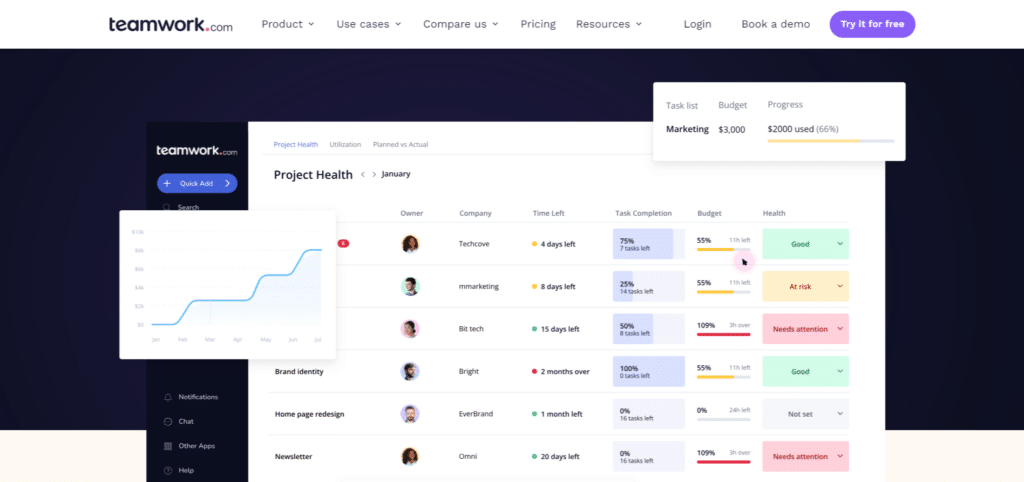Select the Project Health tab
The height and width of the screenshot is (482, 1024).
296,144
